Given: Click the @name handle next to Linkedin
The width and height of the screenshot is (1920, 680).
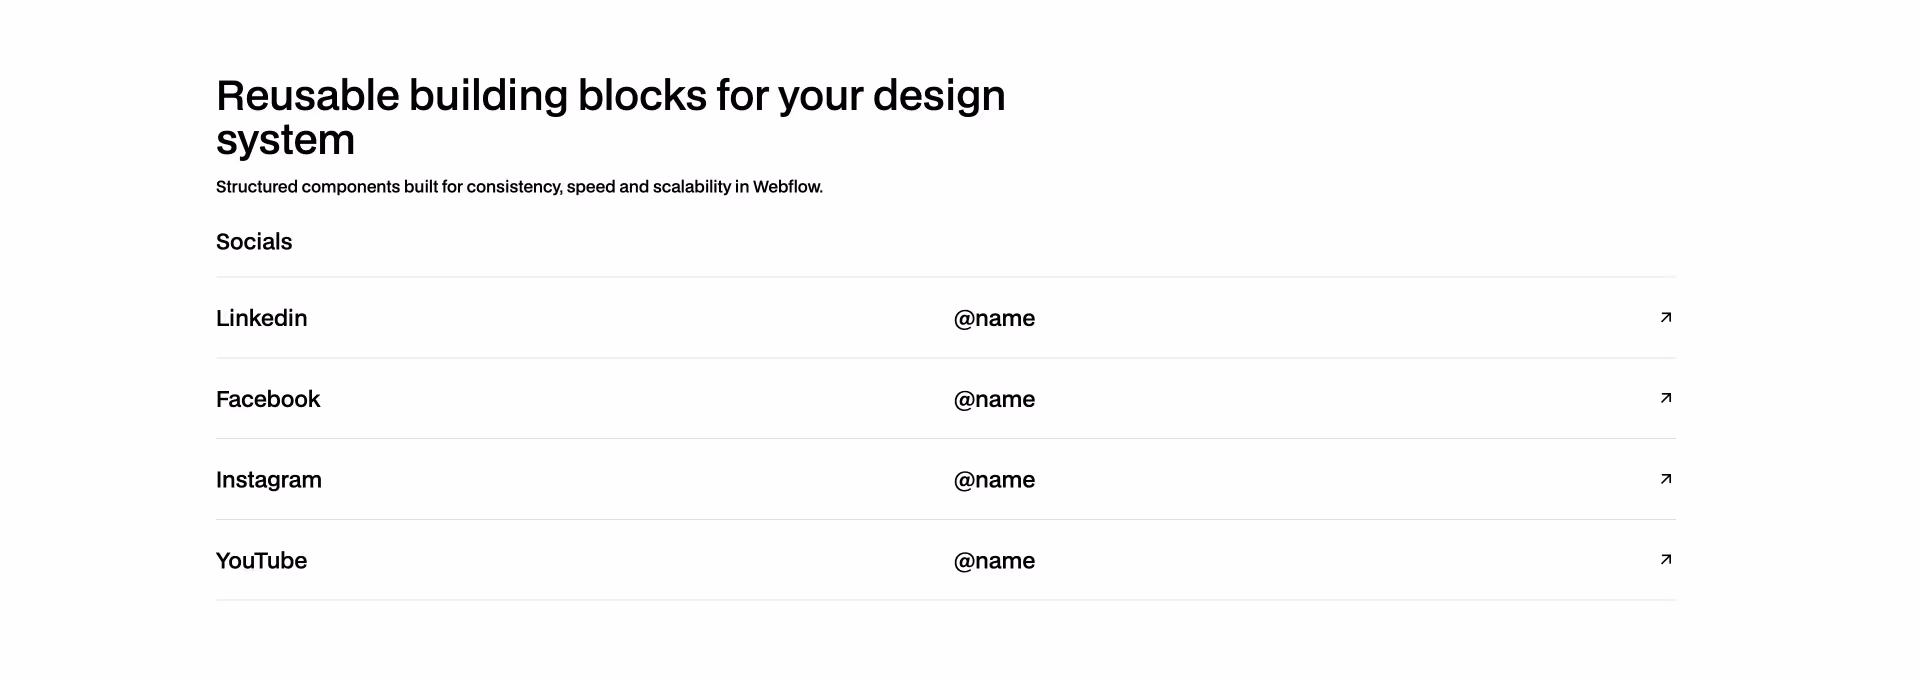Looking at the screenshot, I should [x=995, y=318].
